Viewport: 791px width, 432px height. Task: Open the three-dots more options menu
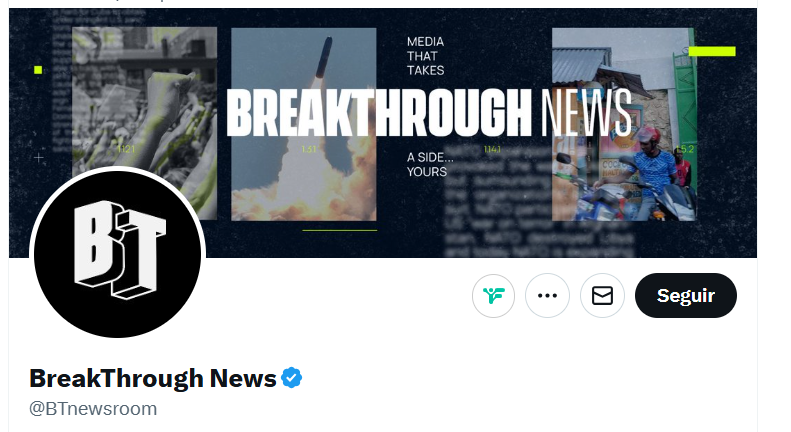tap(547, 296)
